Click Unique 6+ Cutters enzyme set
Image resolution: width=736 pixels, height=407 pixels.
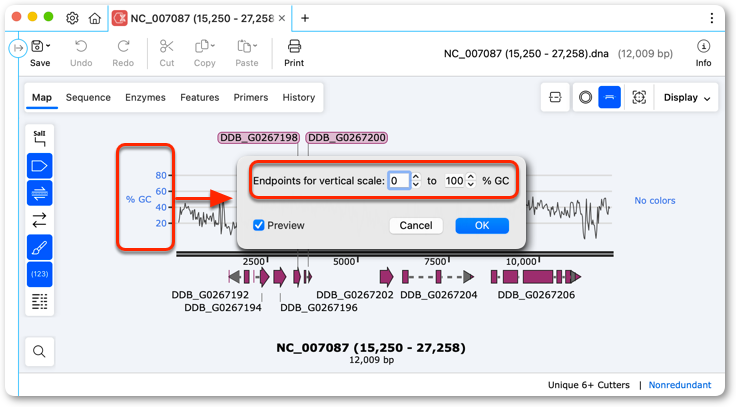[x=589, y=385]
